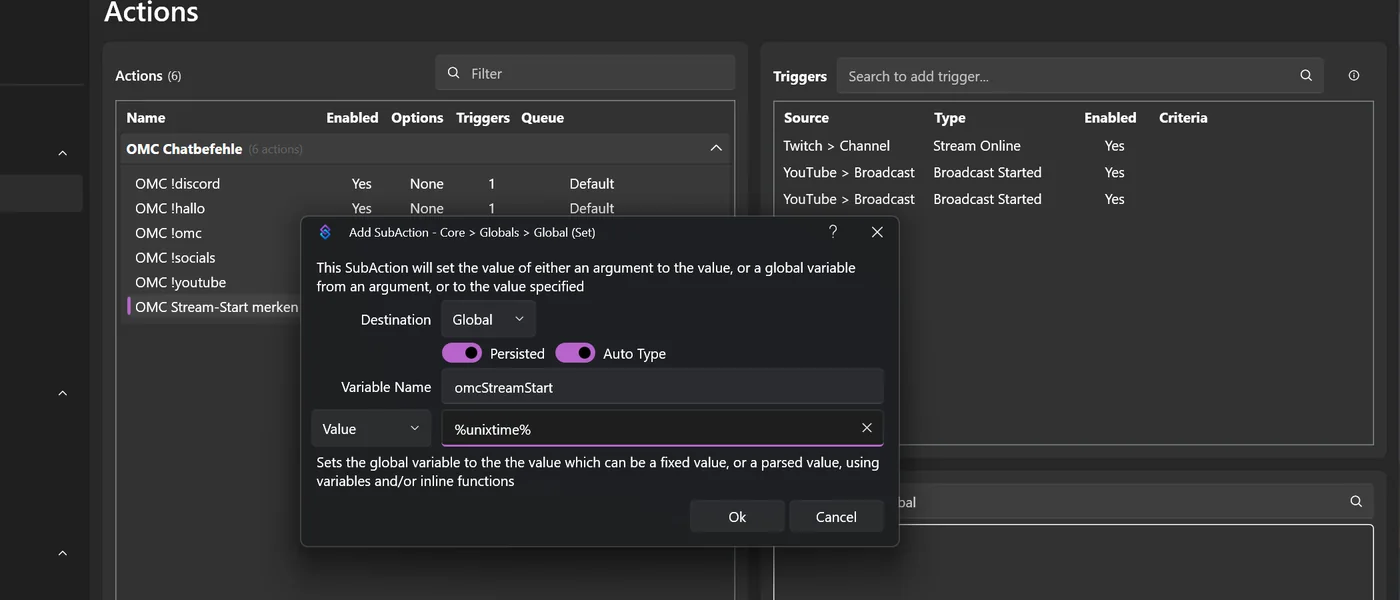The width and height of the screenshot is (1400, 600).
Task: Click the Criteria column header
Action: click(x=1183, y=118)
